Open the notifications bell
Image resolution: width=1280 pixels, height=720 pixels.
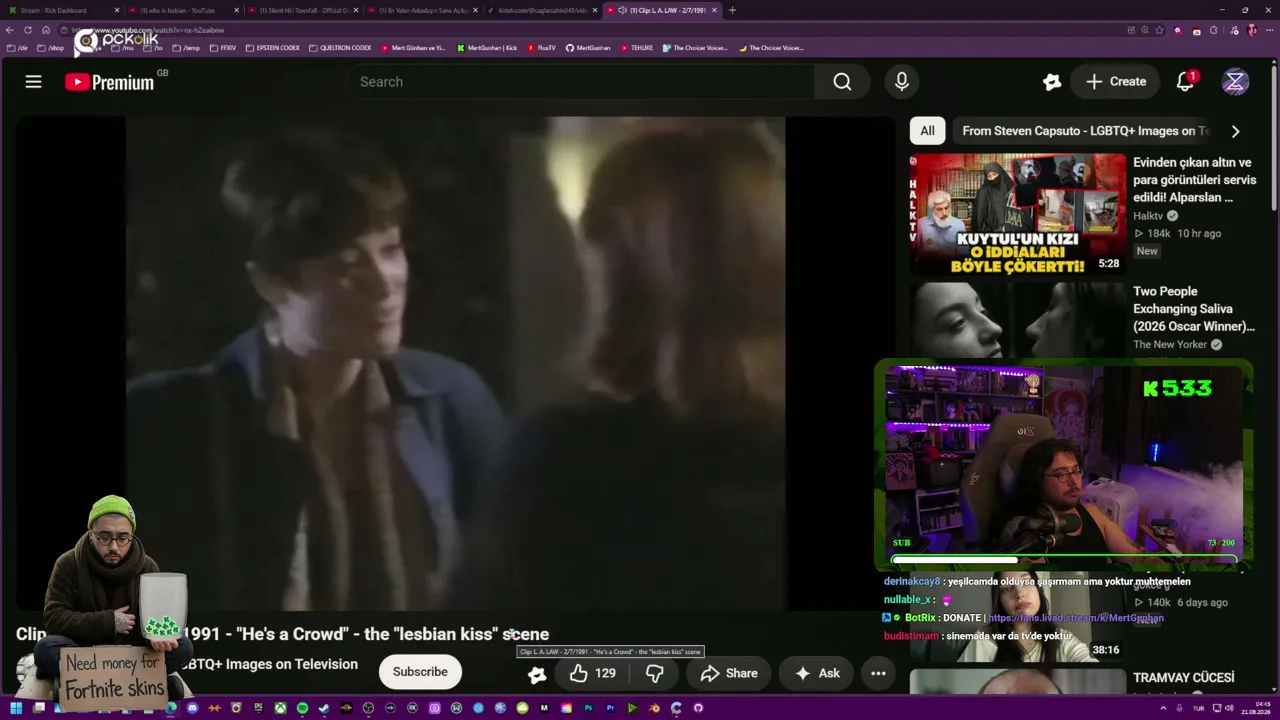coord(1185,82)
